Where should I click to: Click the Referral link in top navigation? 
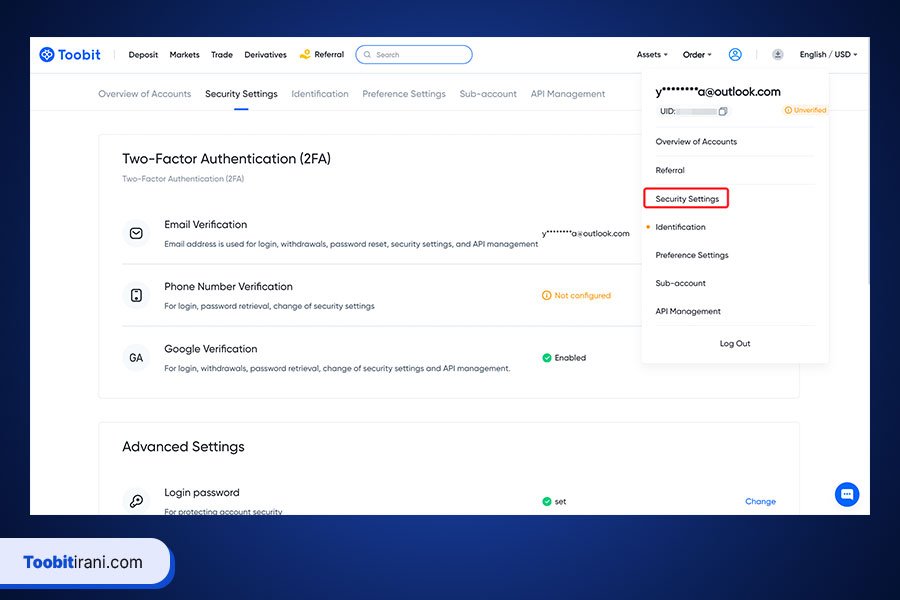tap(322, 55)
